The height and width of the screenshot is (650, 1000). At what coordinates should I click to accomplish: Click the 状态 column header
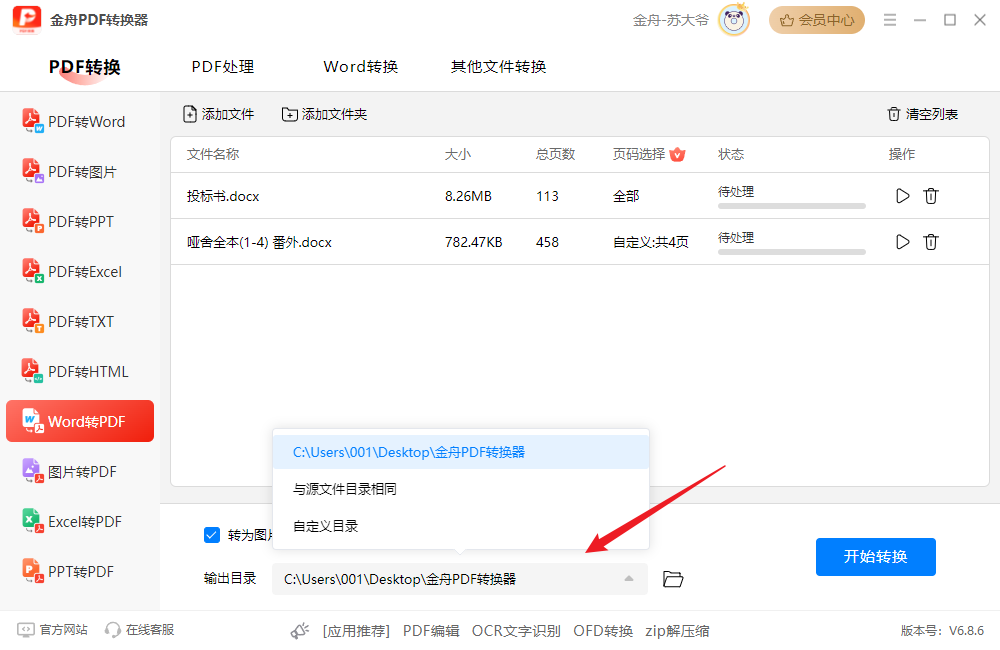click(731, 154)
